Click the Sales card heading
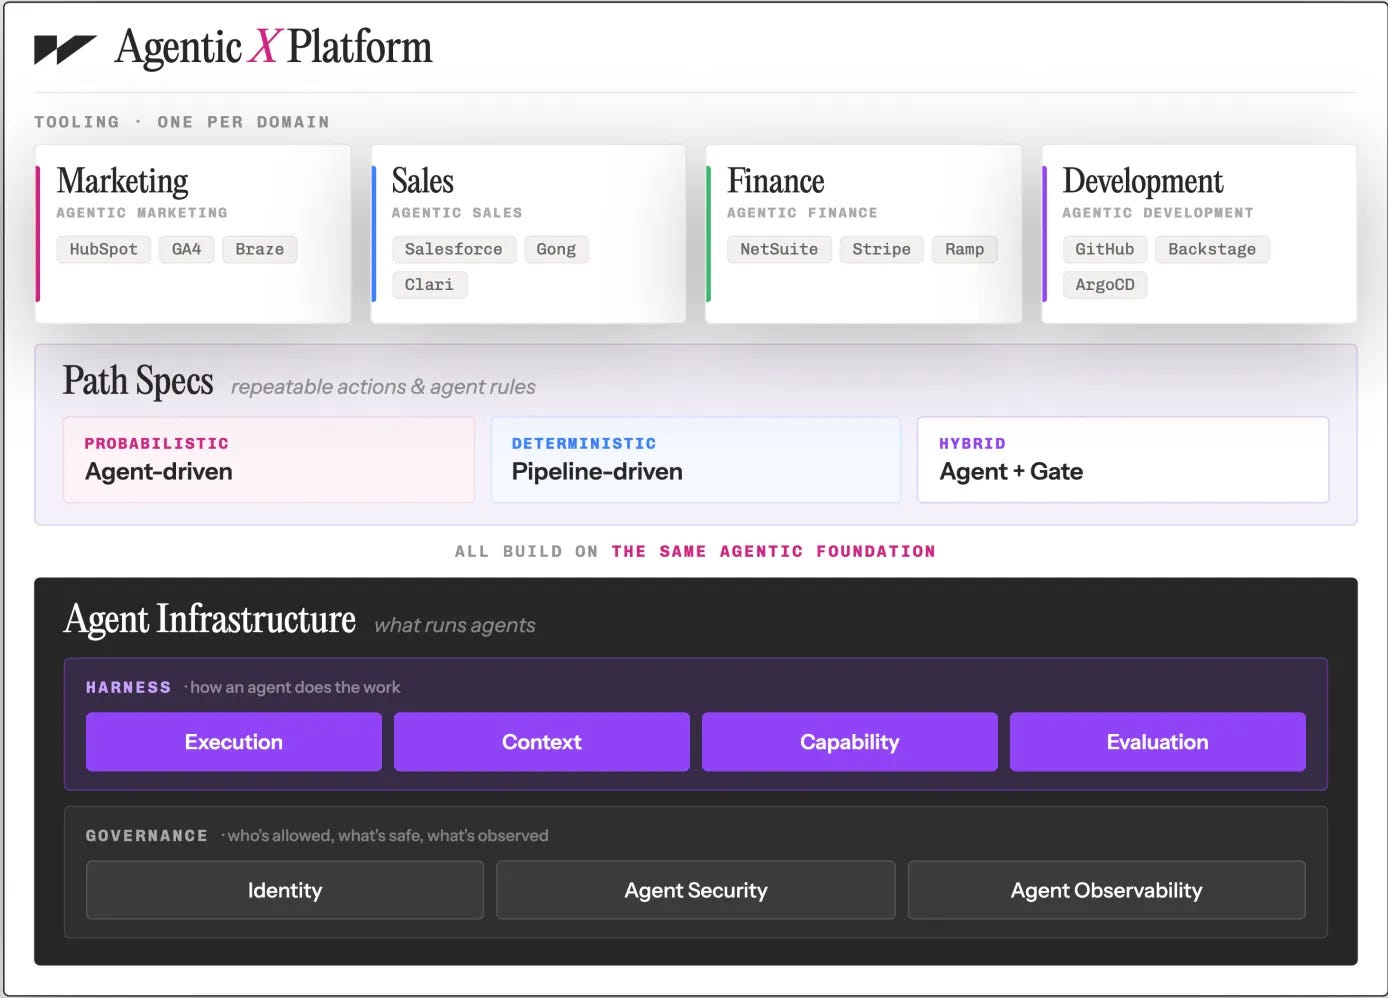 (x=422, y=181)
